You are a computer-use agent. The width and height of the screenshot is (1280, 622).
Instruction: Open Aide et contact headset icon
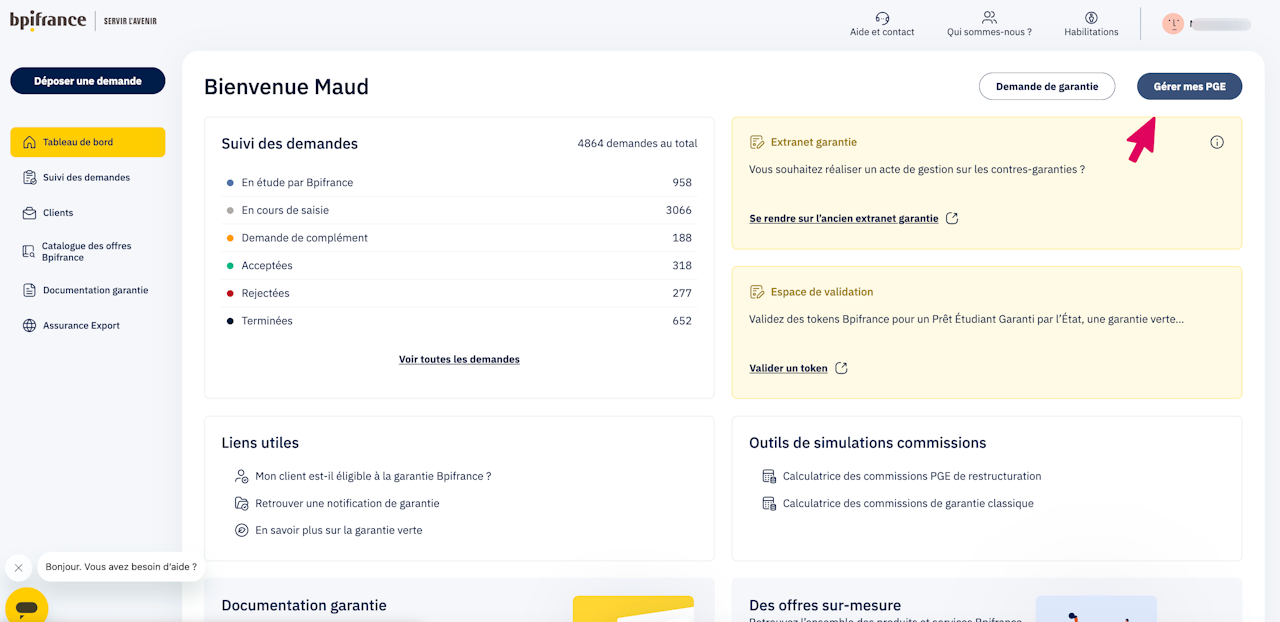[x=882, y=17]
